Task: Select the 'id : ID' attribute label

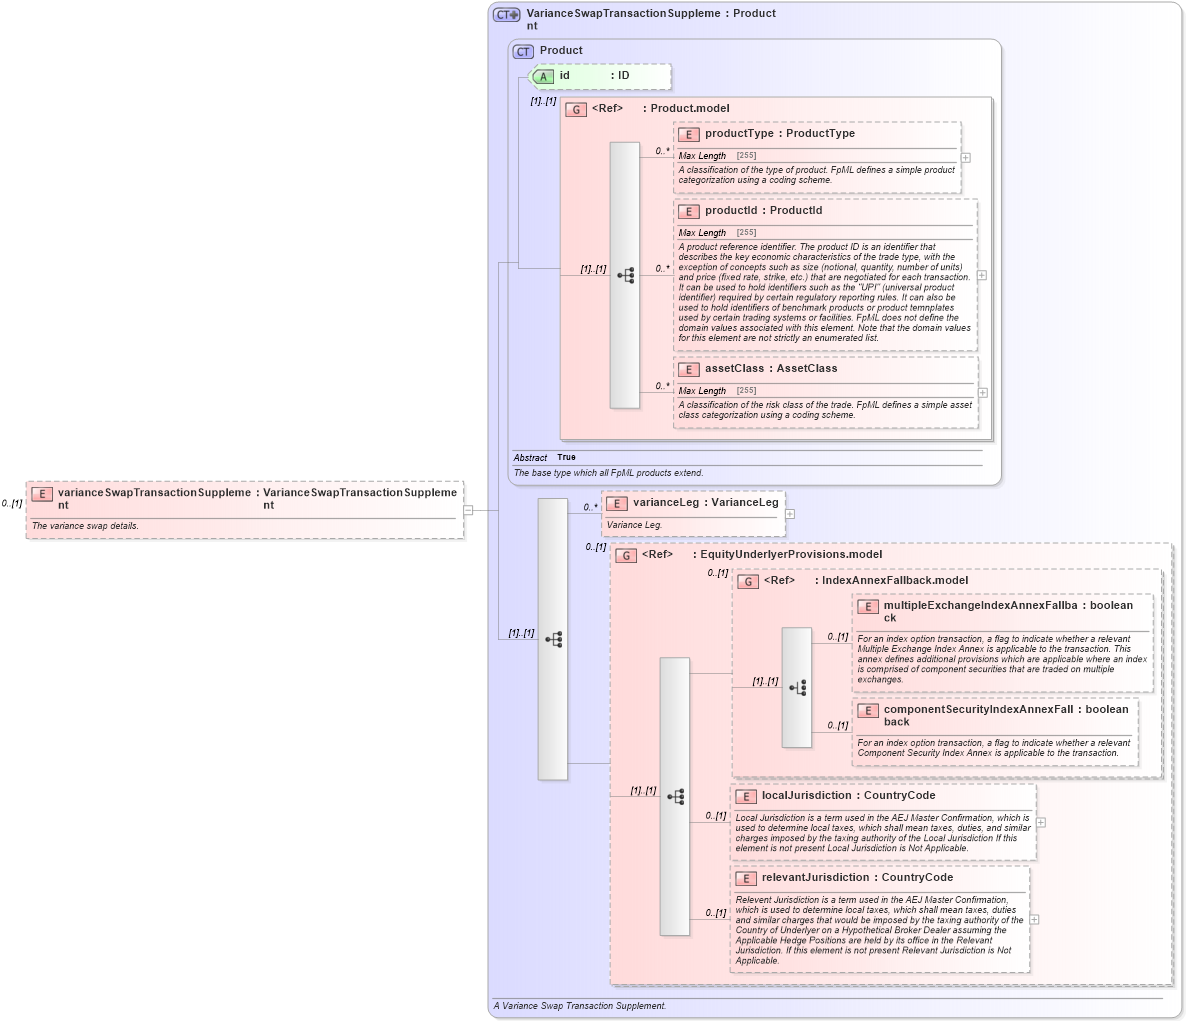Action: click(595, 76)
